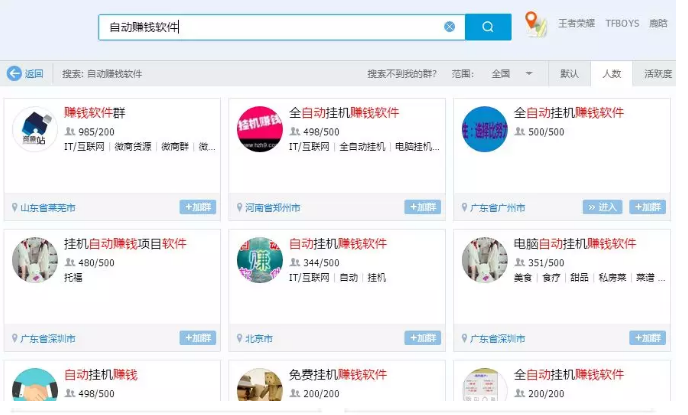688x415 pixels.
Task: Open avatar of the 北京市 group
Action: coord(260,260)
